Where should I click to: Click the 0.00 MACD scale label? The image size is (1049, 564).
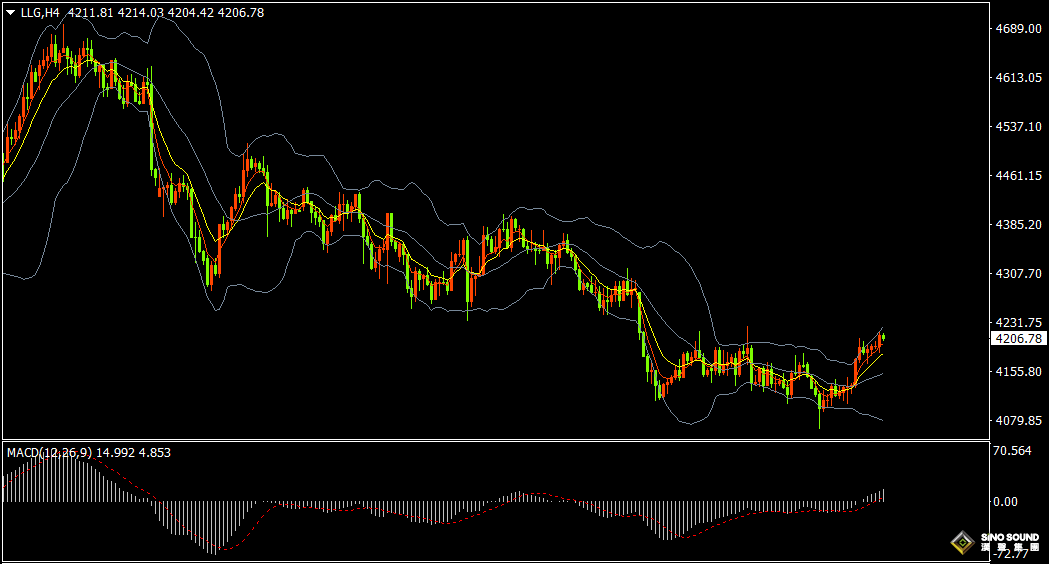click(x=1006, y=502)
